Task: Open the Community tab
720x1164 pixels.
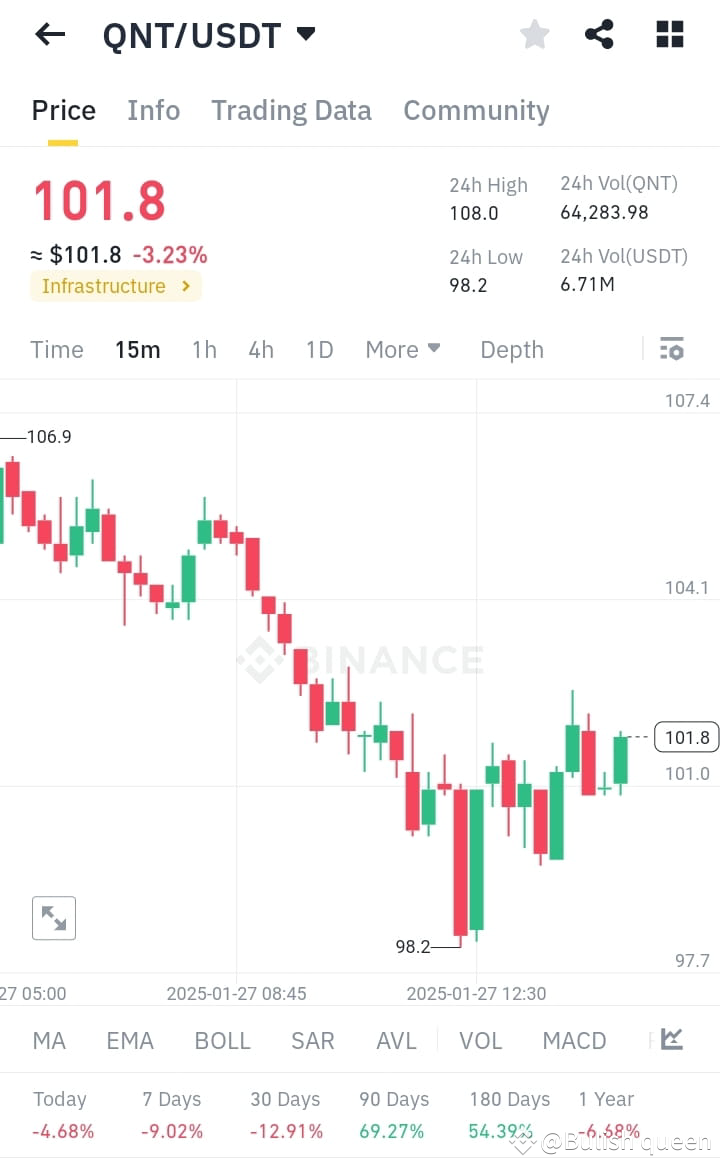Action: pos(476,110)
